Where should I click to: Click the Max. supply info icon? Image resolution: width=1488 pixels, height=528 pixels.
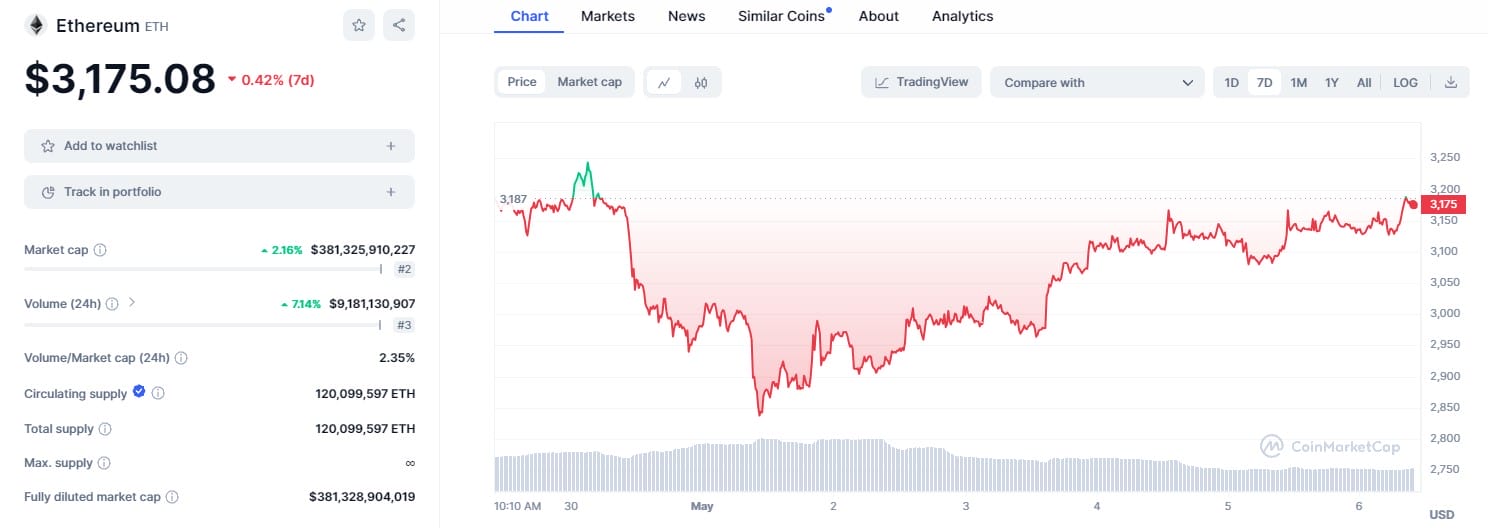point(104,463)
